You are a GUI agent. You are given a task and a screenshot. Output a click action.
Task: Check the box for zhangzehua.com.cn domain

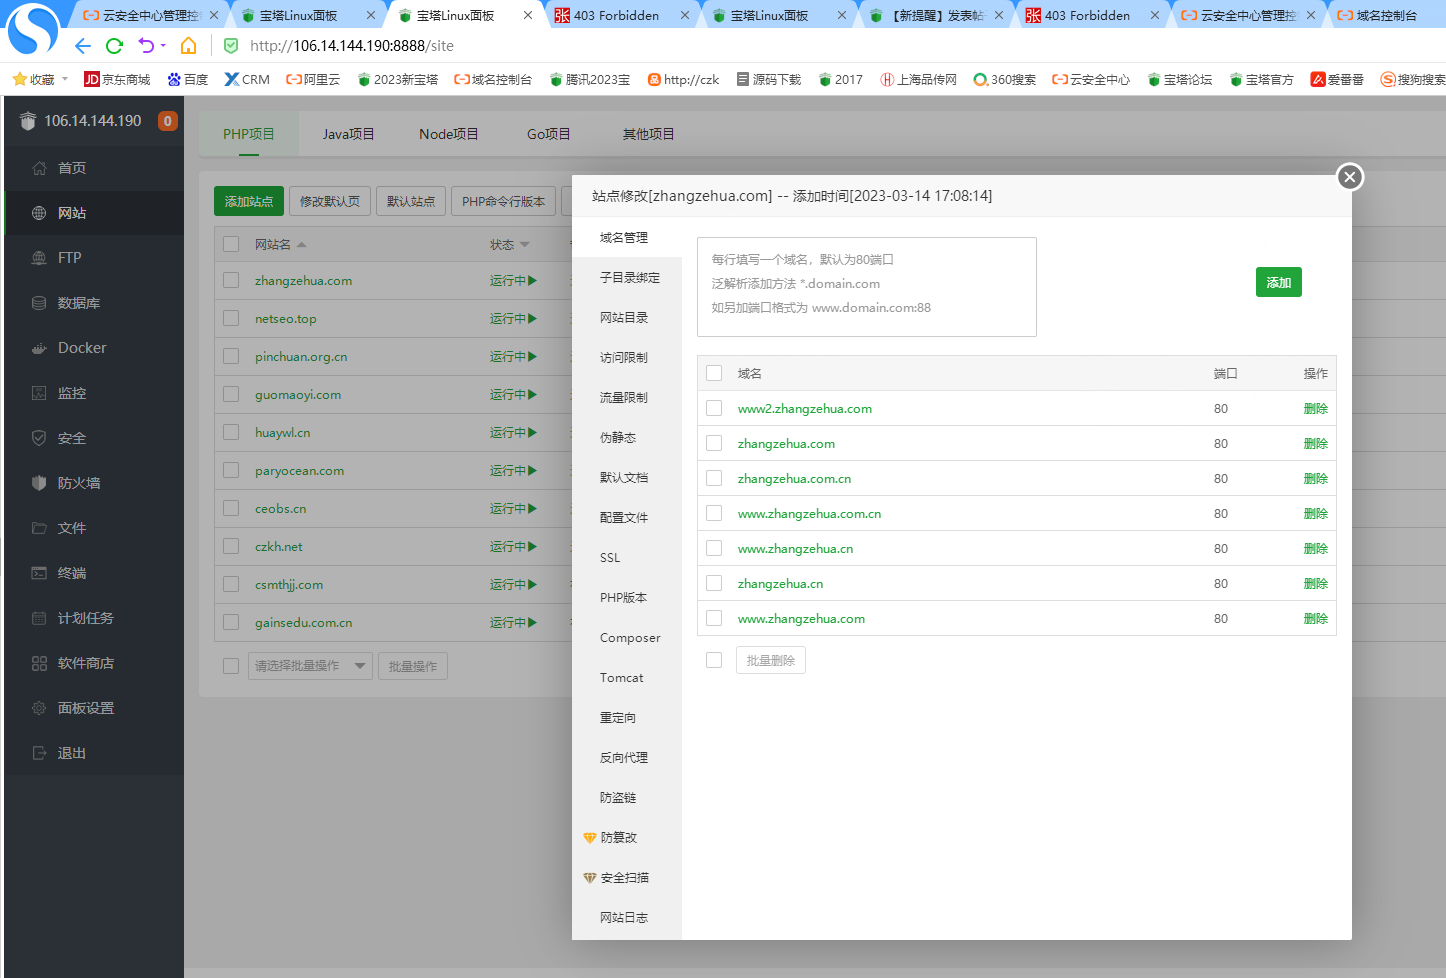714,478
